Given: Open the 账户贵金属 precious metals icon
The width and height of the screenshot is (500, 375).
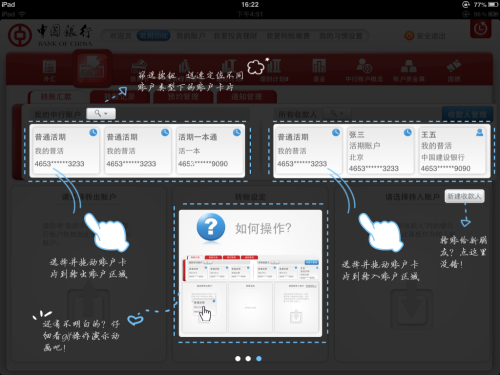Looking at the screenshot, I should click(x=408, y=70).
